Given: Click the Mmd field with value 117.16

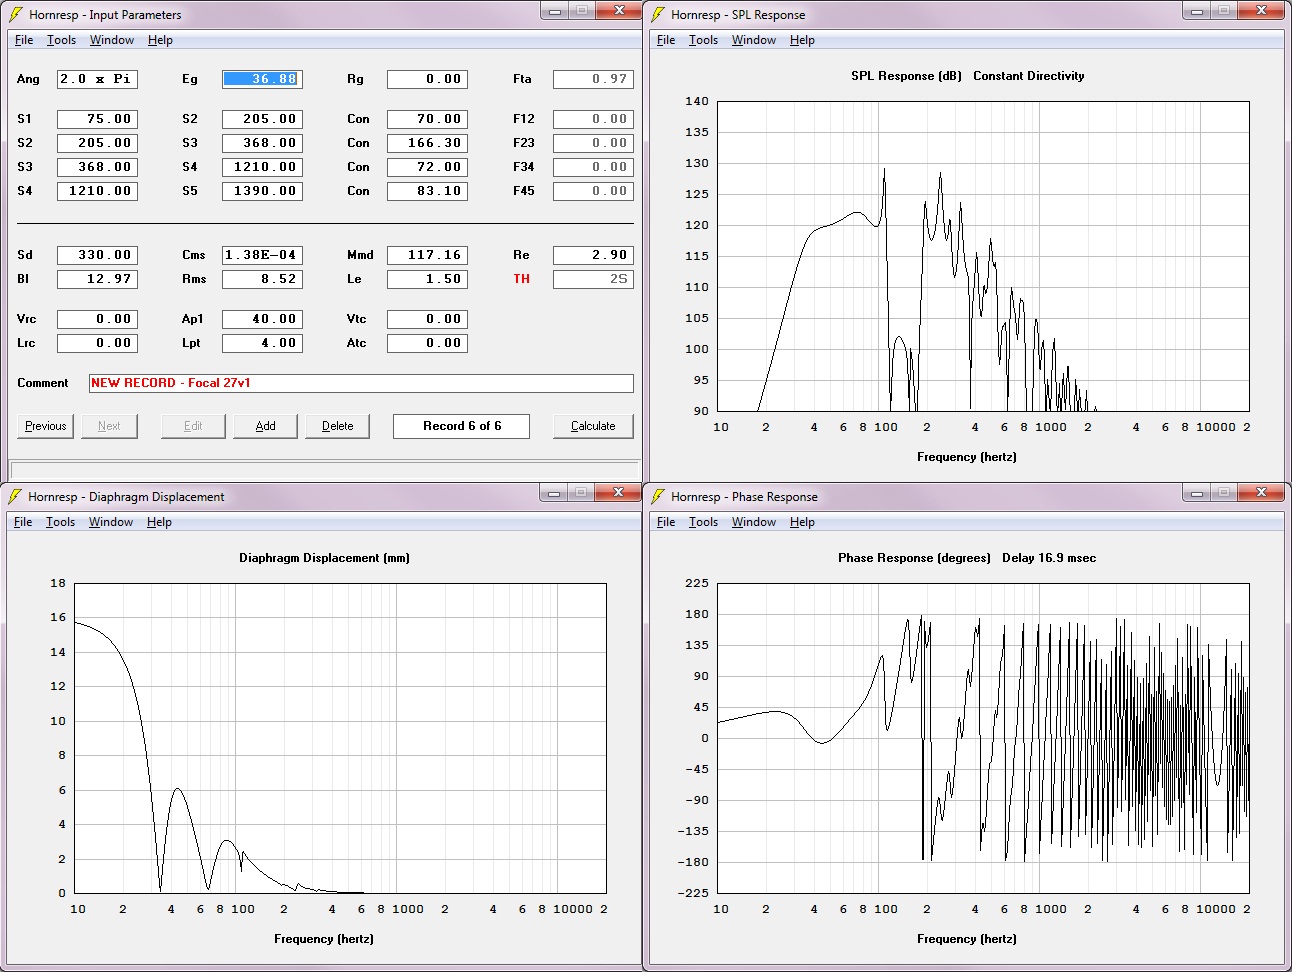Looking at the screenshot, I should click(x=427, y=255).
